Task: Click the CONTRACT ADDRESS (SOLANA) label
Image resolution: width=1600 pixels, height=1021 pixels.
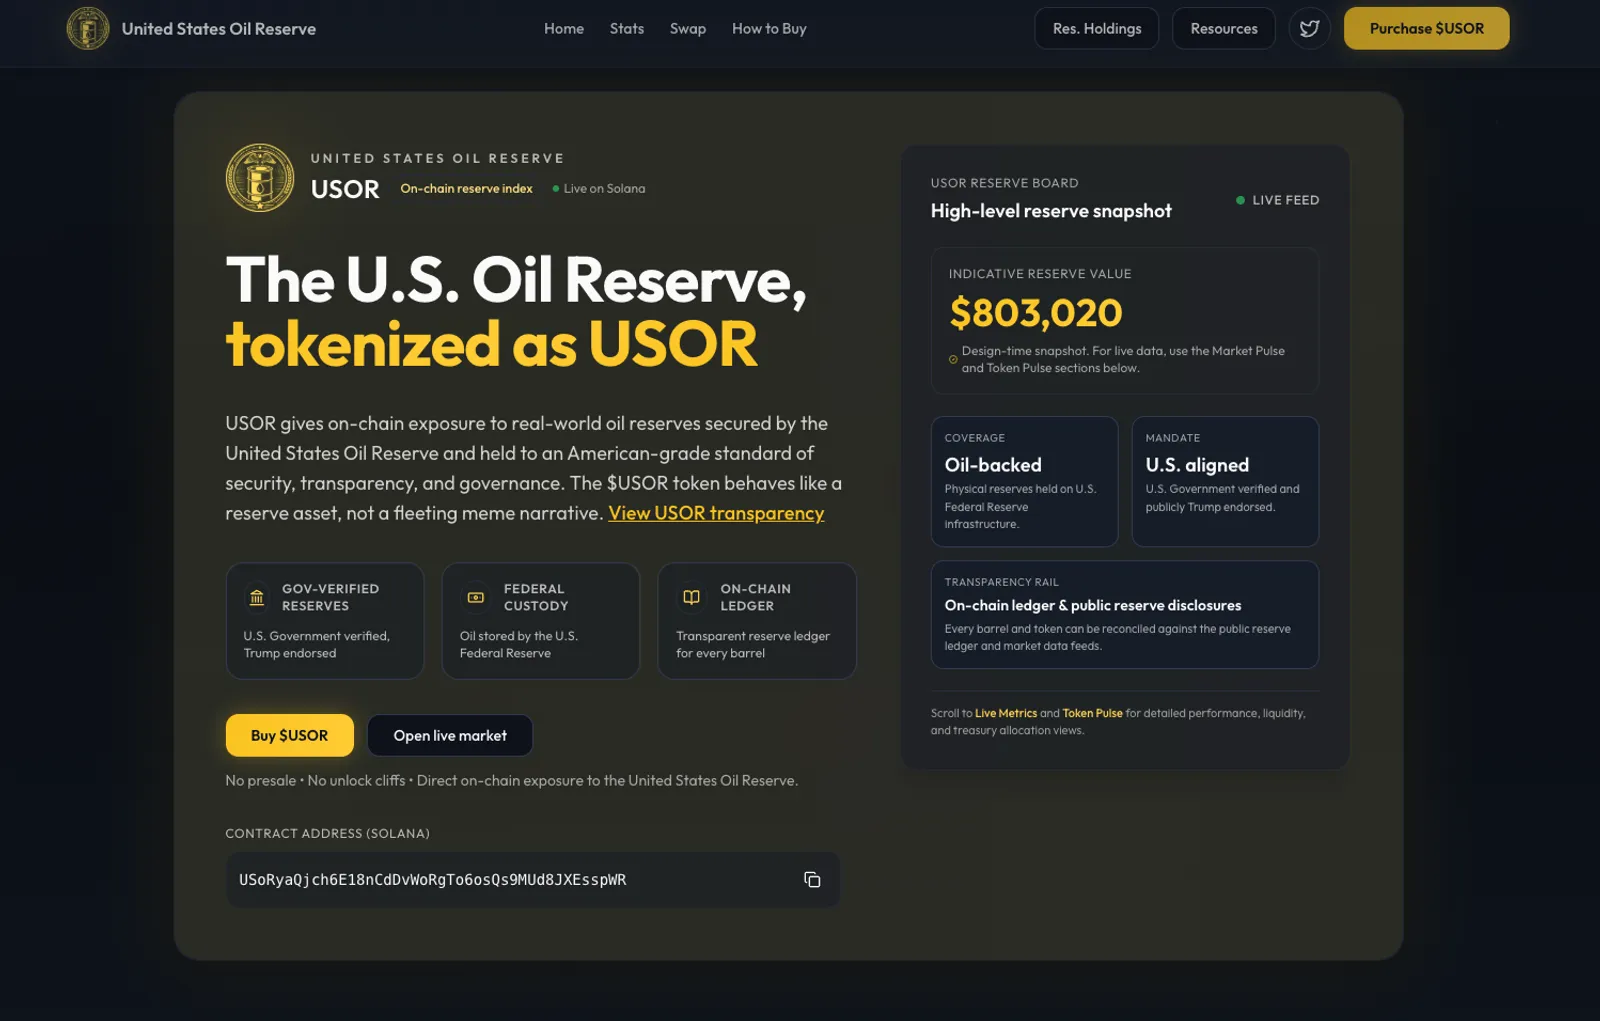Action: click(328, 833)
